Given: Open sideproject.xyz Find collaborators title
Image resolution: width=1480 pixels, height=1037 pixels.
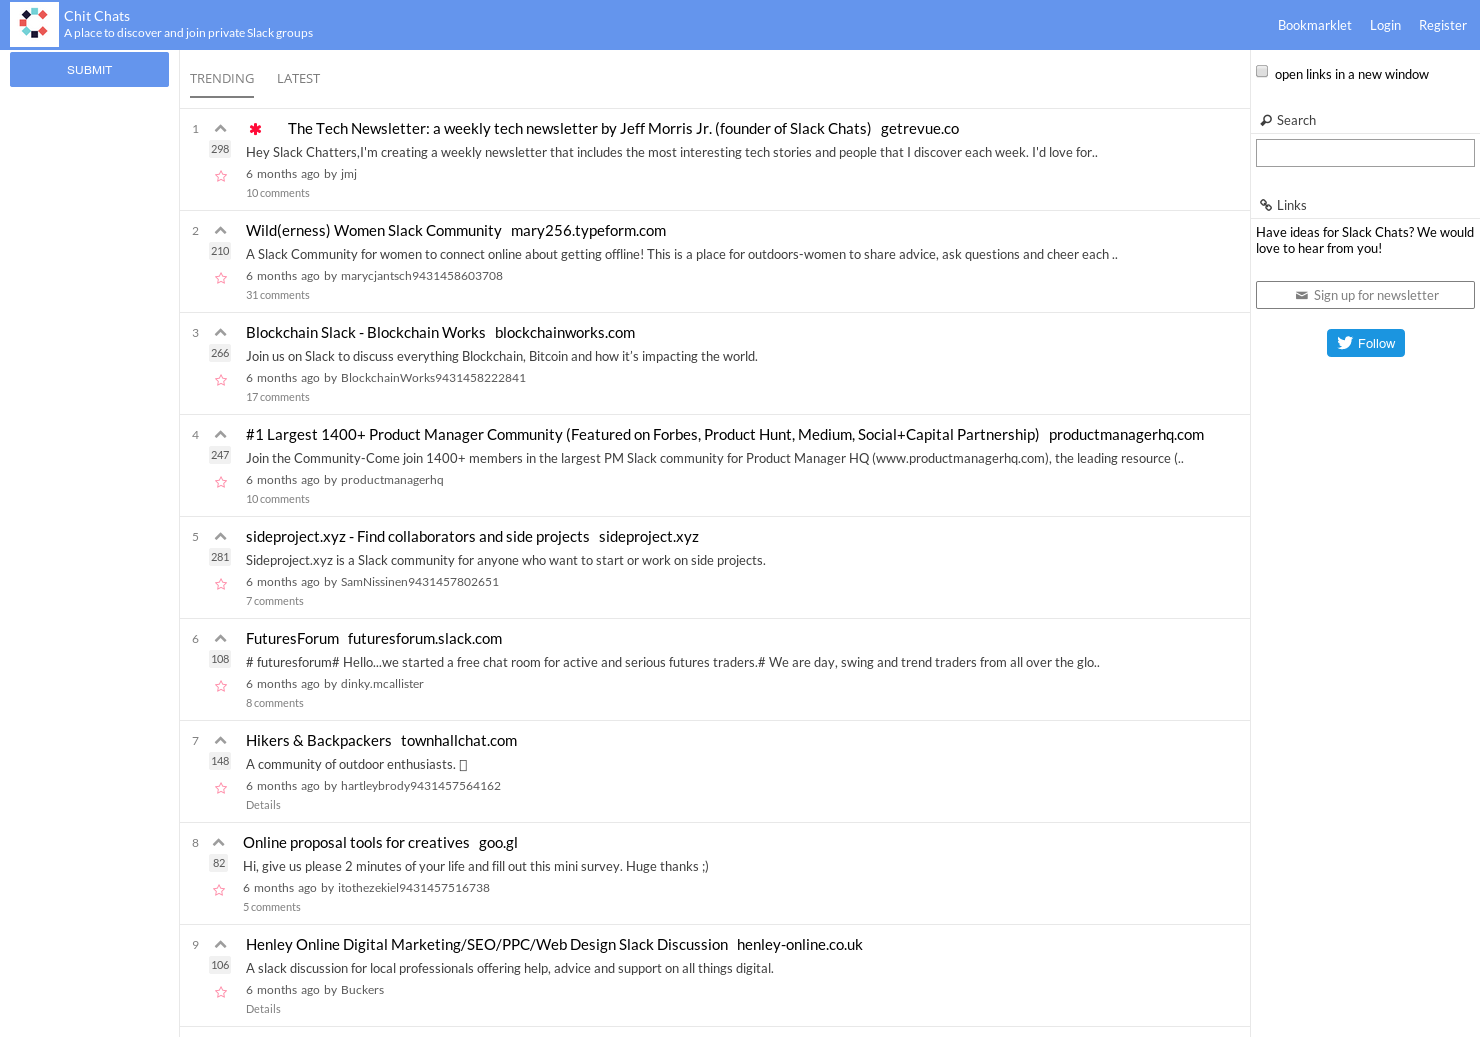Looking at the screenshot, I should click(x=417, y=536).
